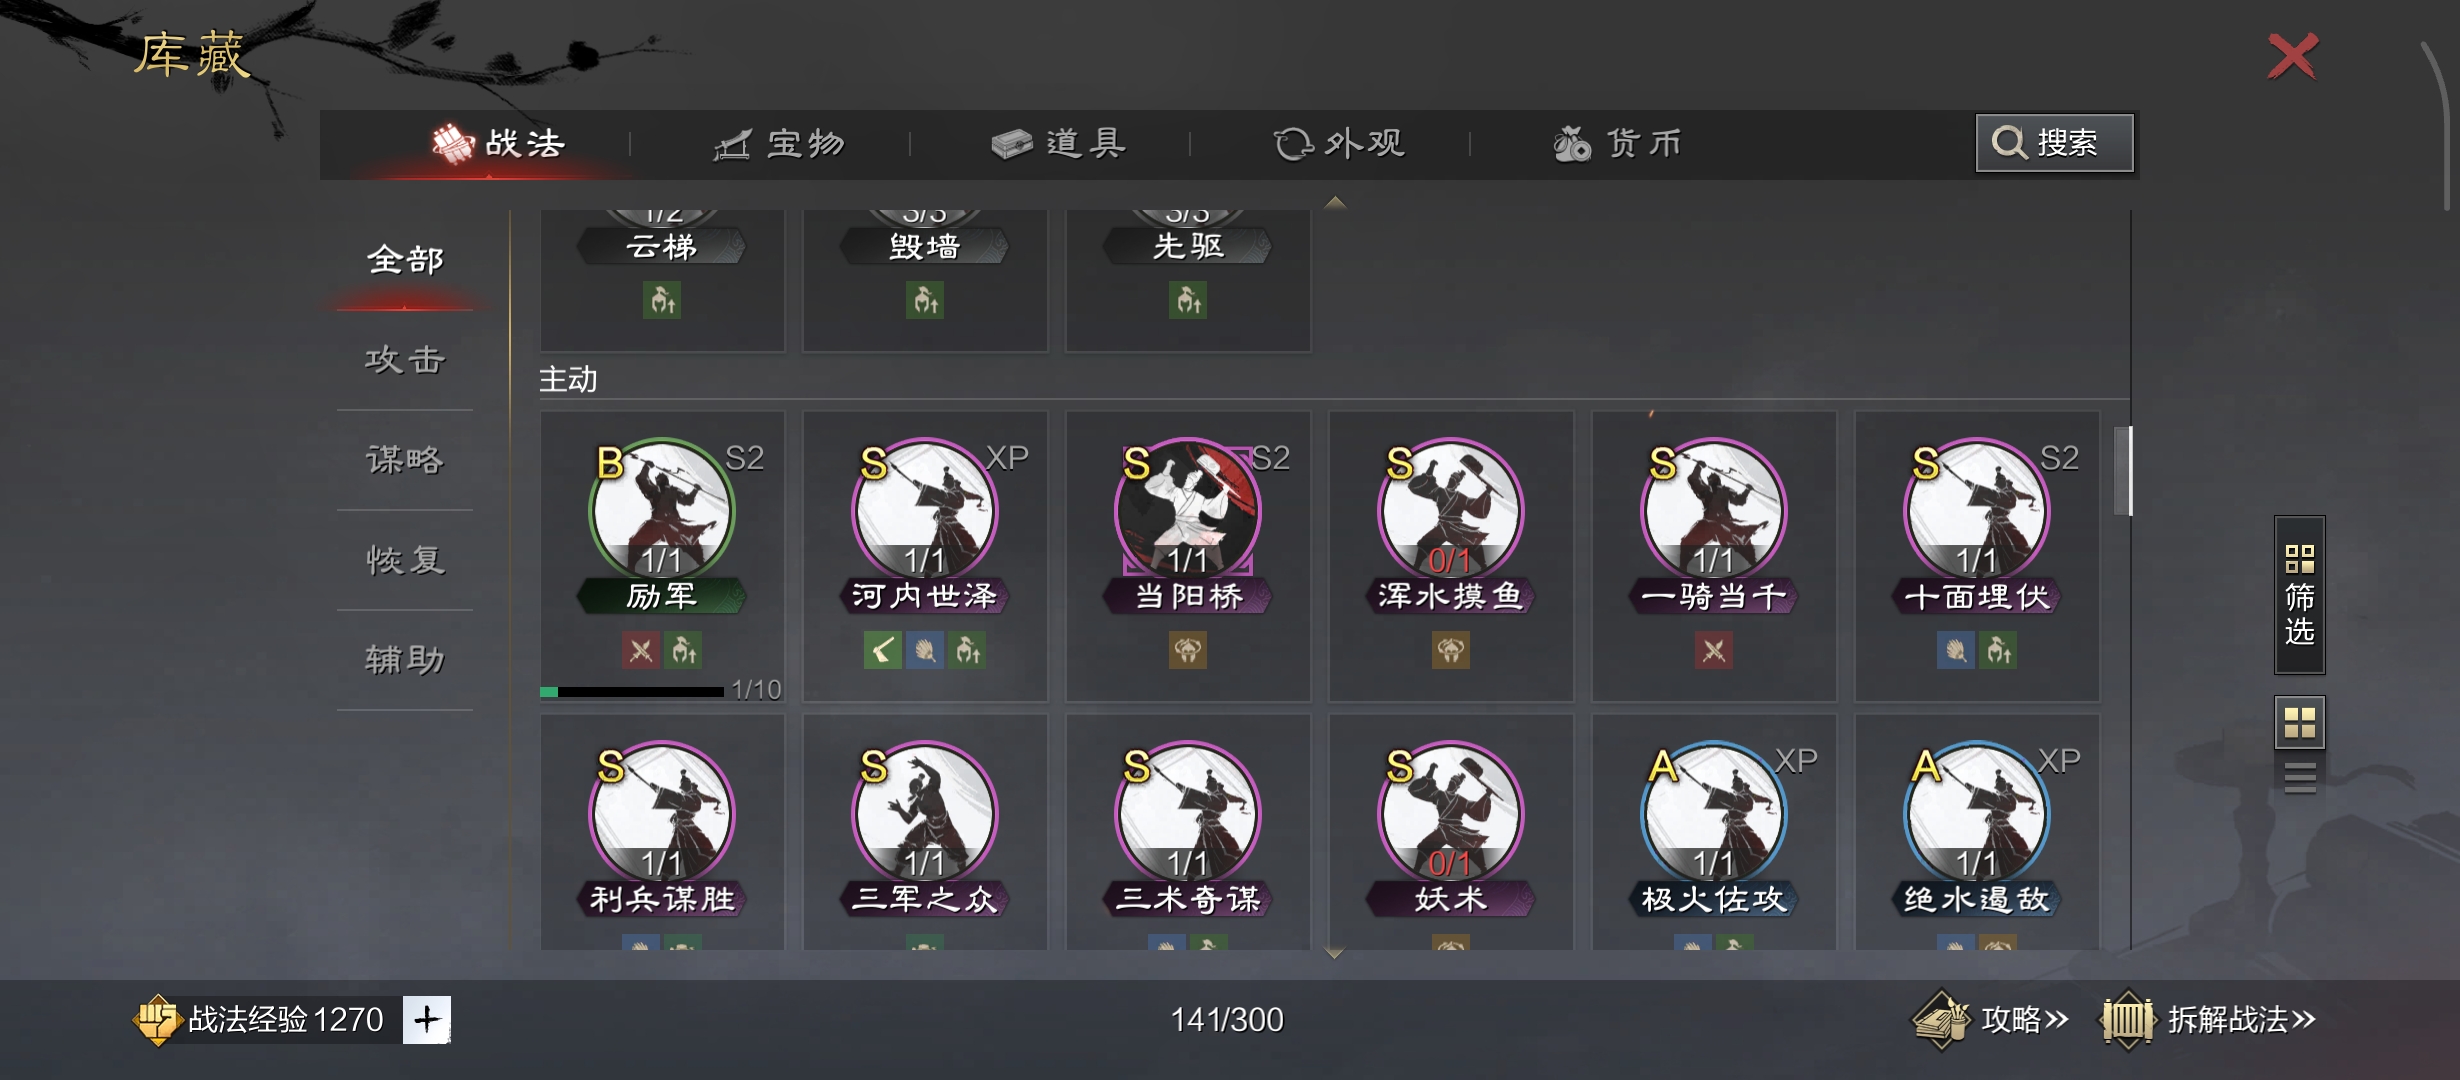
Task: Filter by 攻击 category
Action: tap(405, 360)
